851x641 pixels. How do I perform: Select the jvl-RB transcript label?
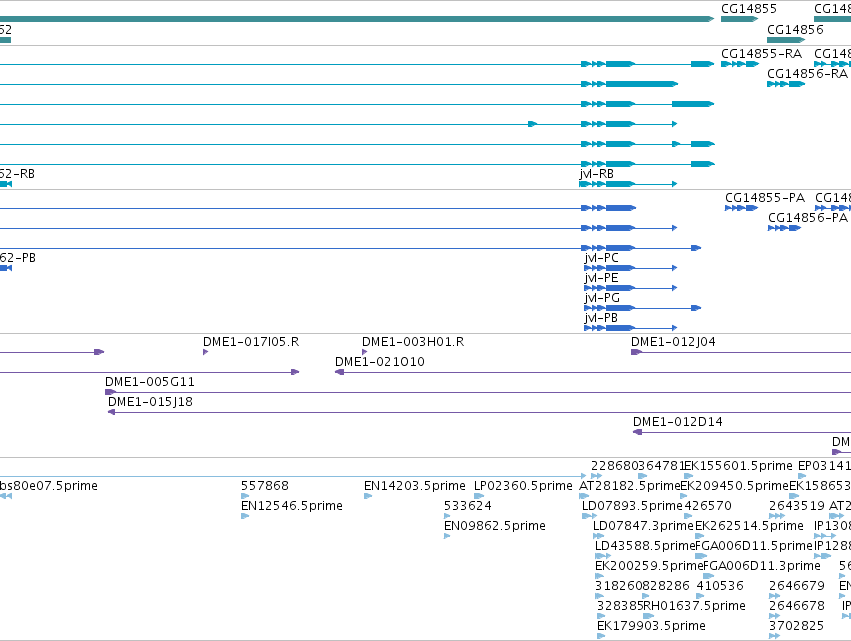click(596, 174)
